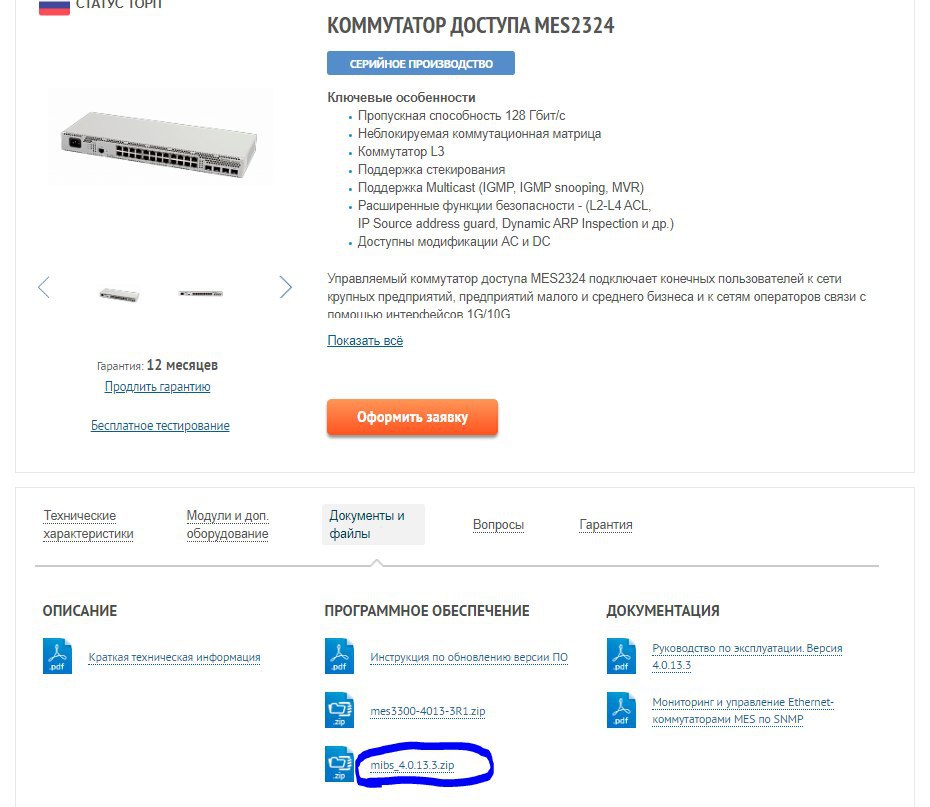Show next product image with right arrow
The height and width of the screenshot is (807, 930).
[286, 288]
